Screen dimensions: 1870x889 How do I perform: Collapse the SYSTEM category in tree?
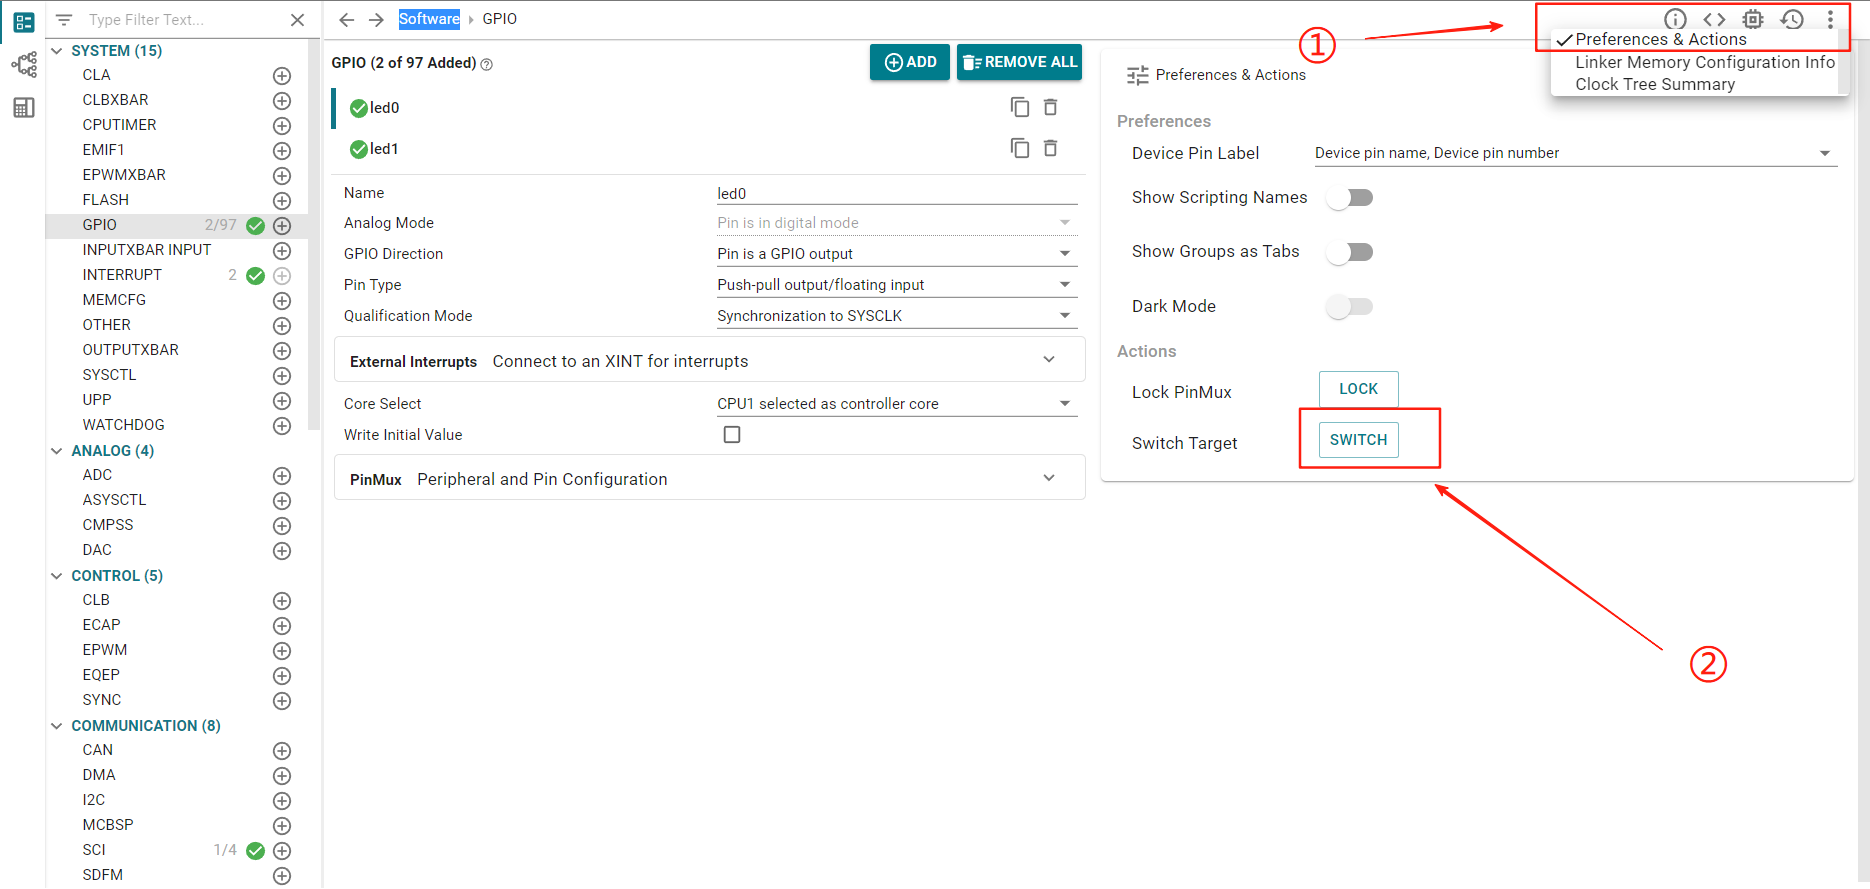pos(57,51)
